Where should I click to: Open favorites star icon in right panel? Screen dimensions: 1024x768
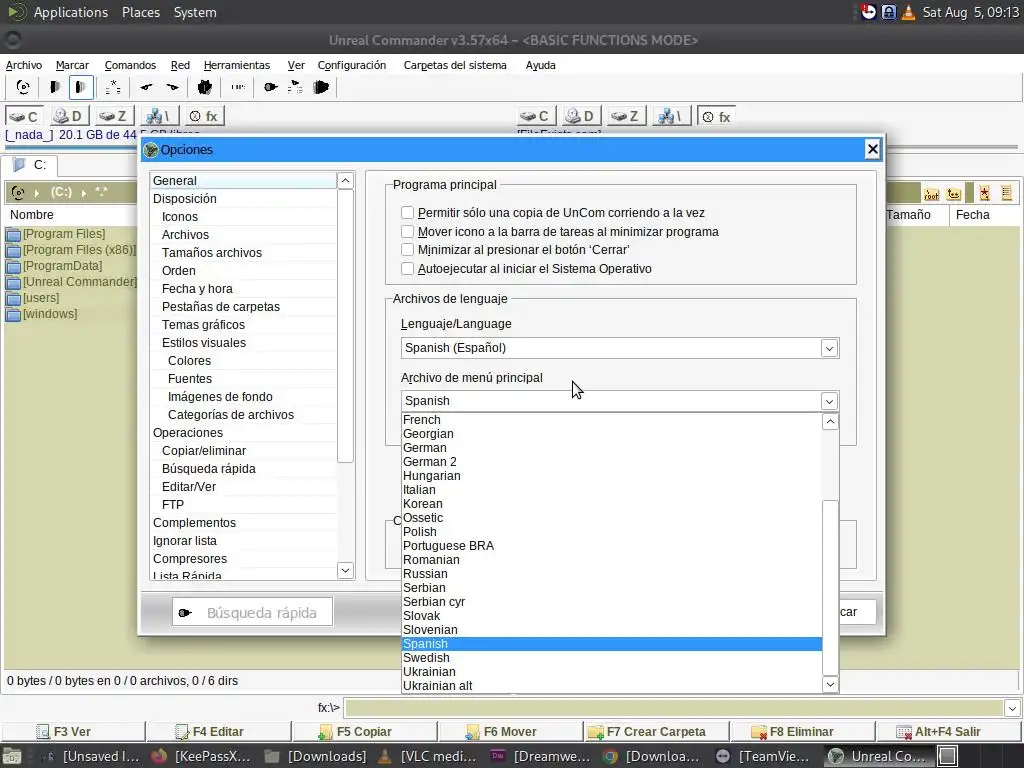pyautogui.click(x=984, y=193)
